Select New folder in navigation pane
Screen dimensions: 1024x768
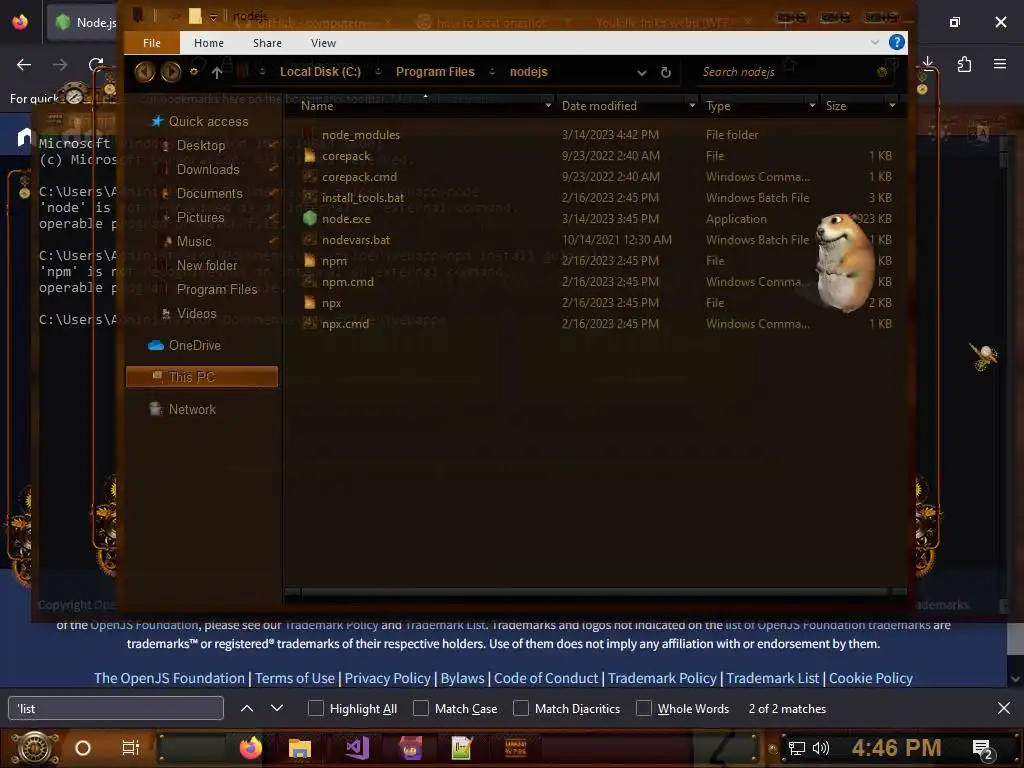pos(206,266)
